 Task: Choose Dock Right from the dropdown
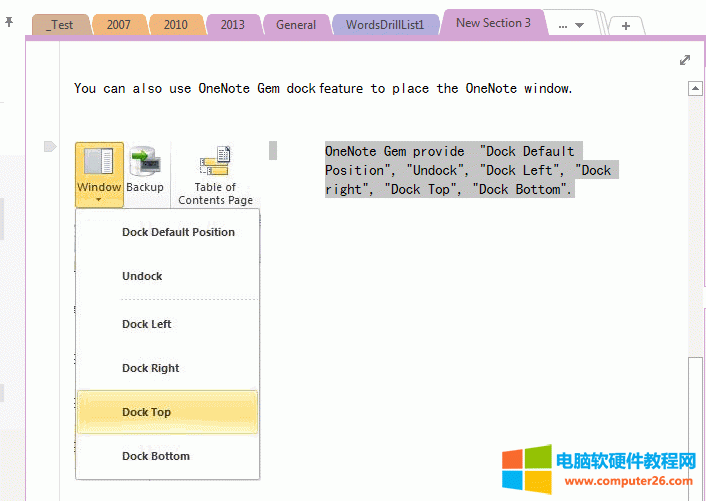(151, 368)
